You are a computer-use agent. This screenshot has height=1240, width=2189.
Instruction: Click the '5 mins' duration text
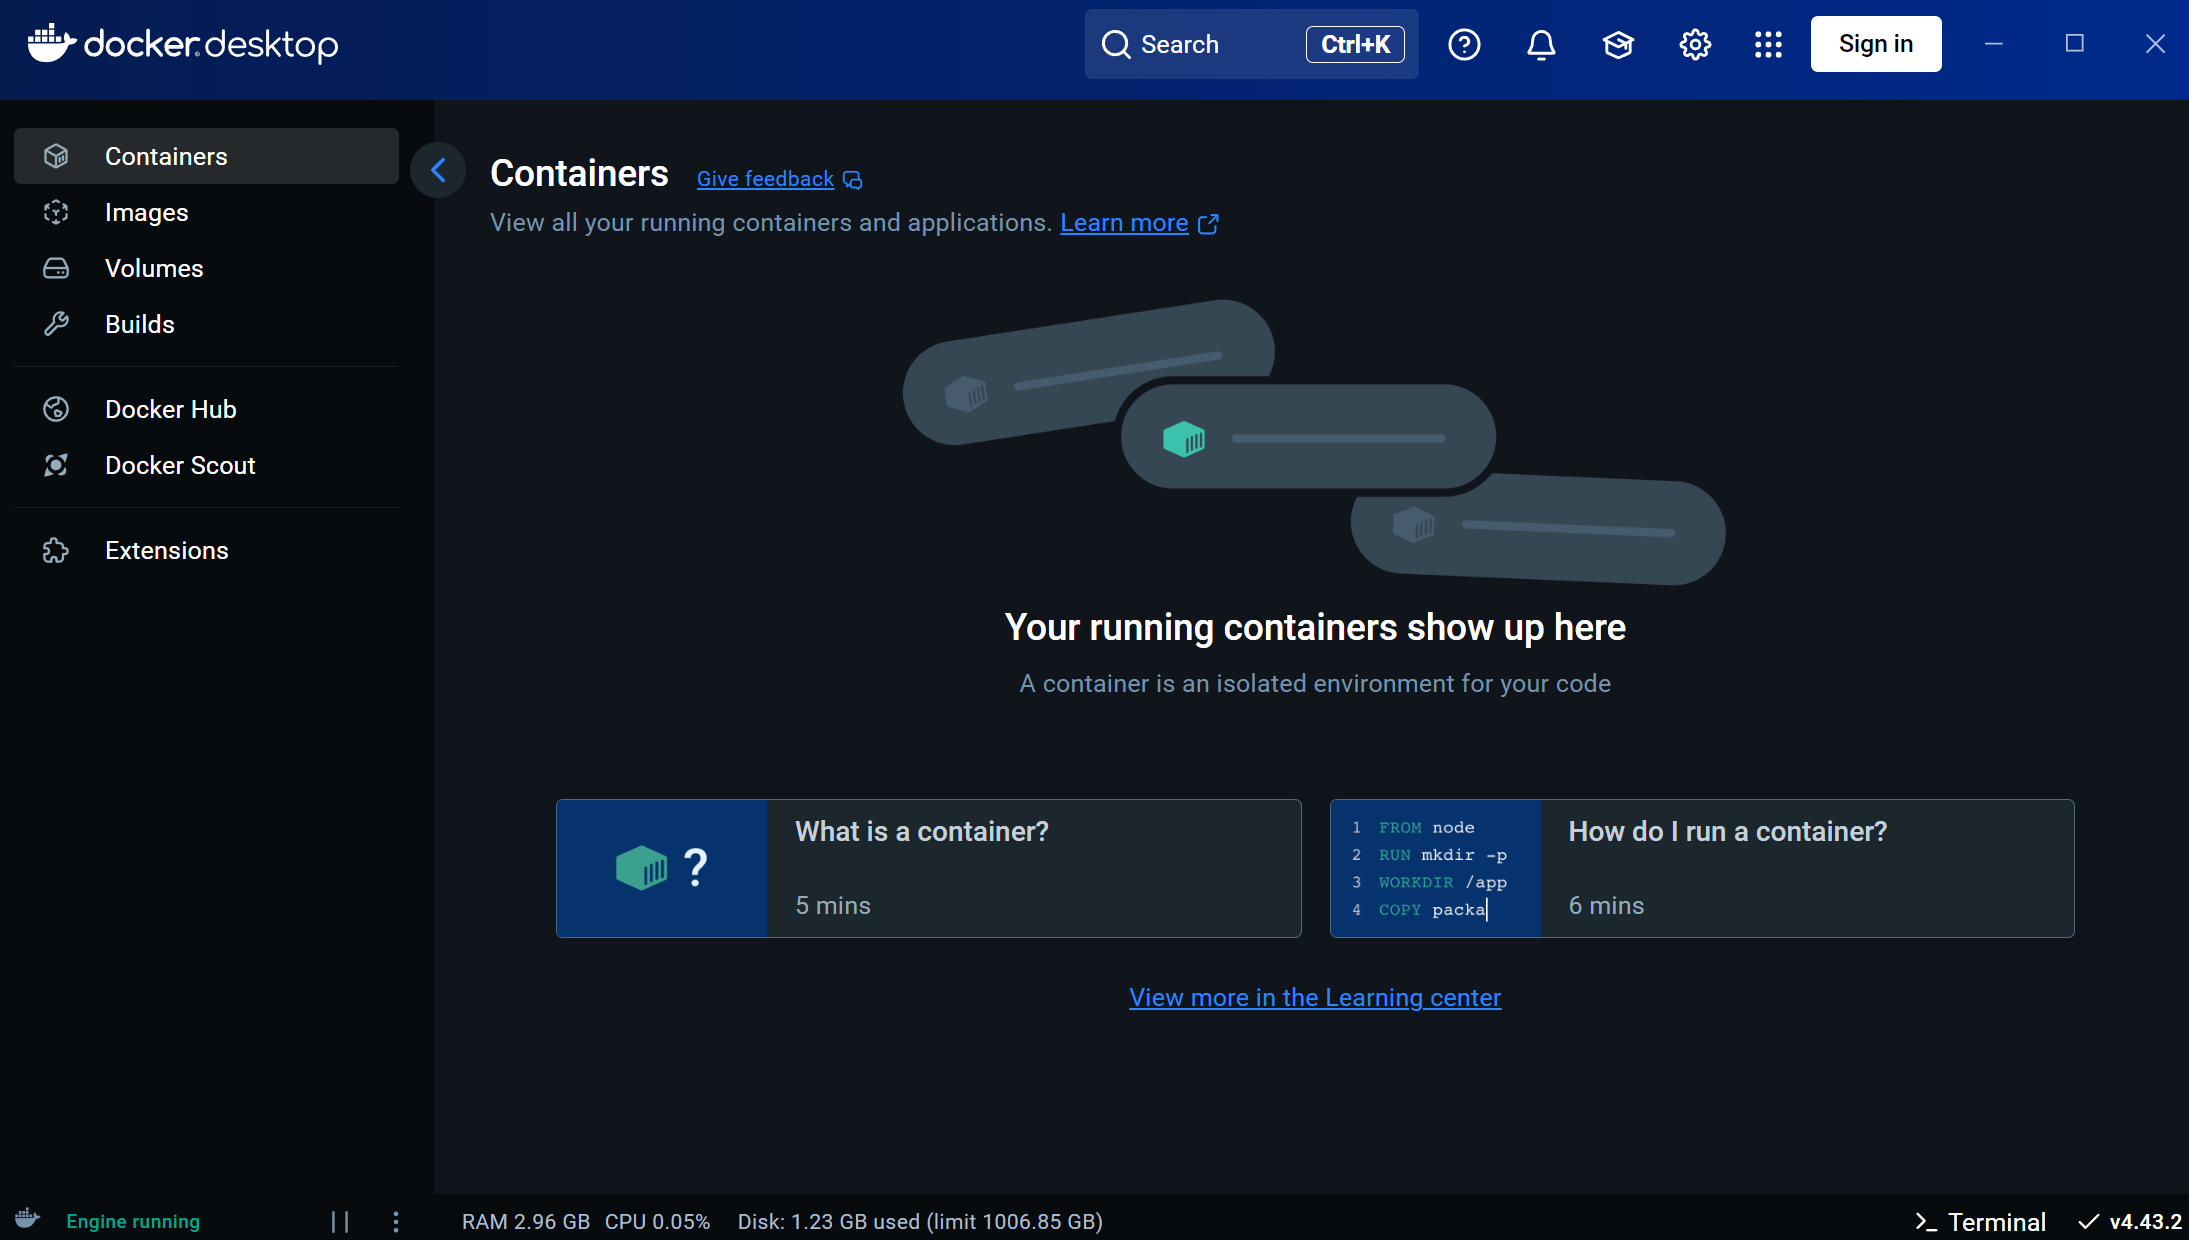[x=833, y=906]
